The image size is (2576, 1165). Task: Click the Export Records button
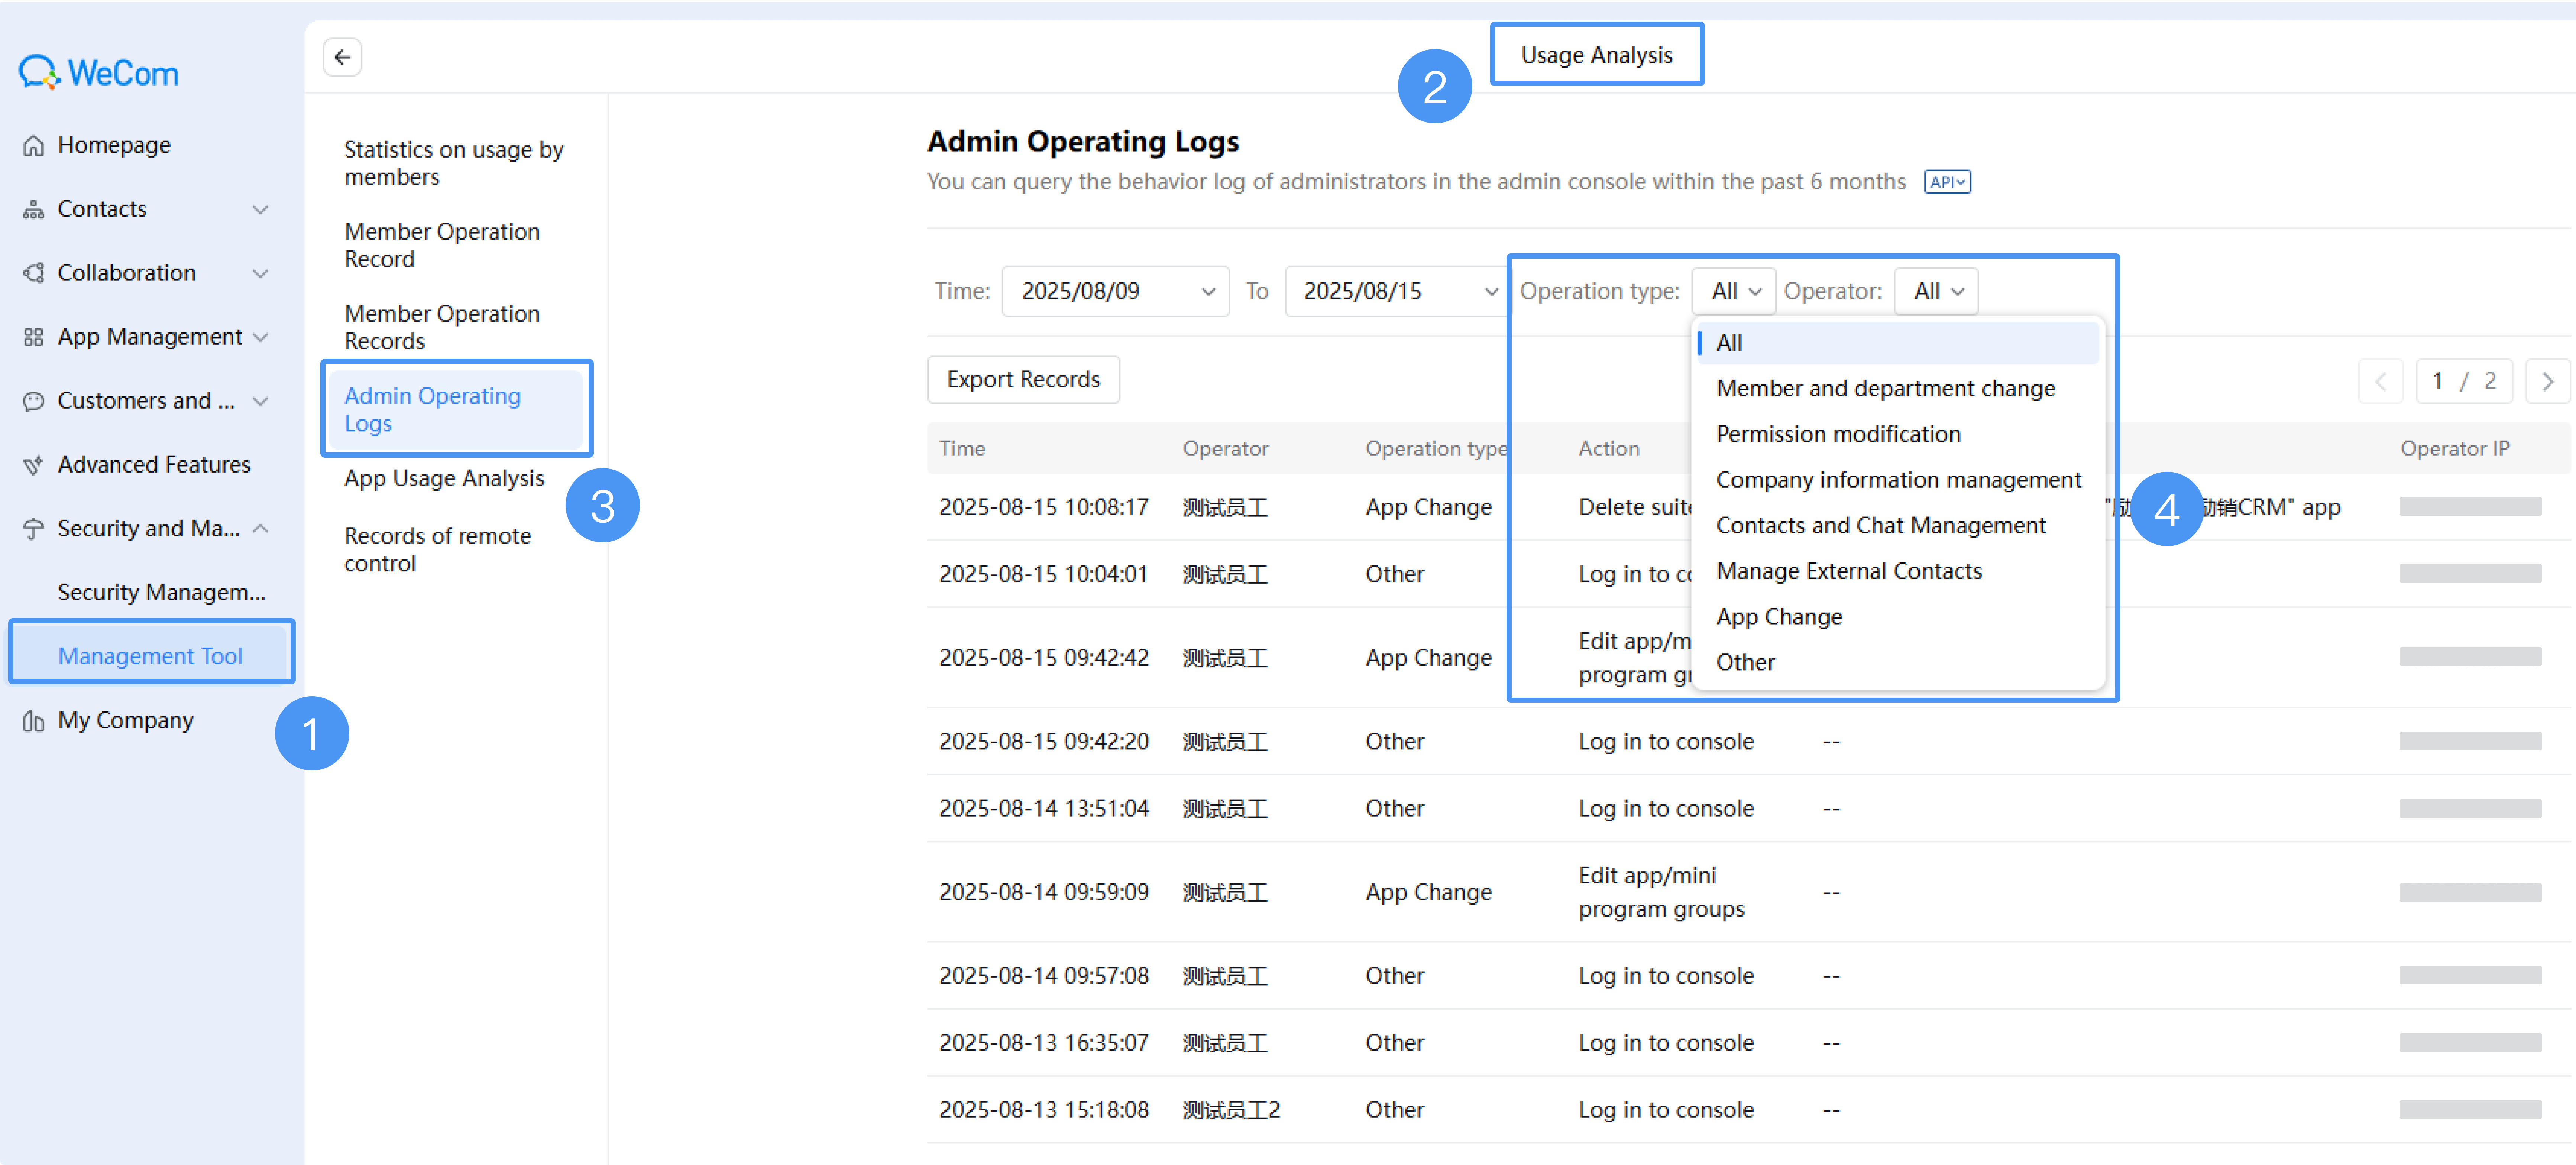[1023, 380]
